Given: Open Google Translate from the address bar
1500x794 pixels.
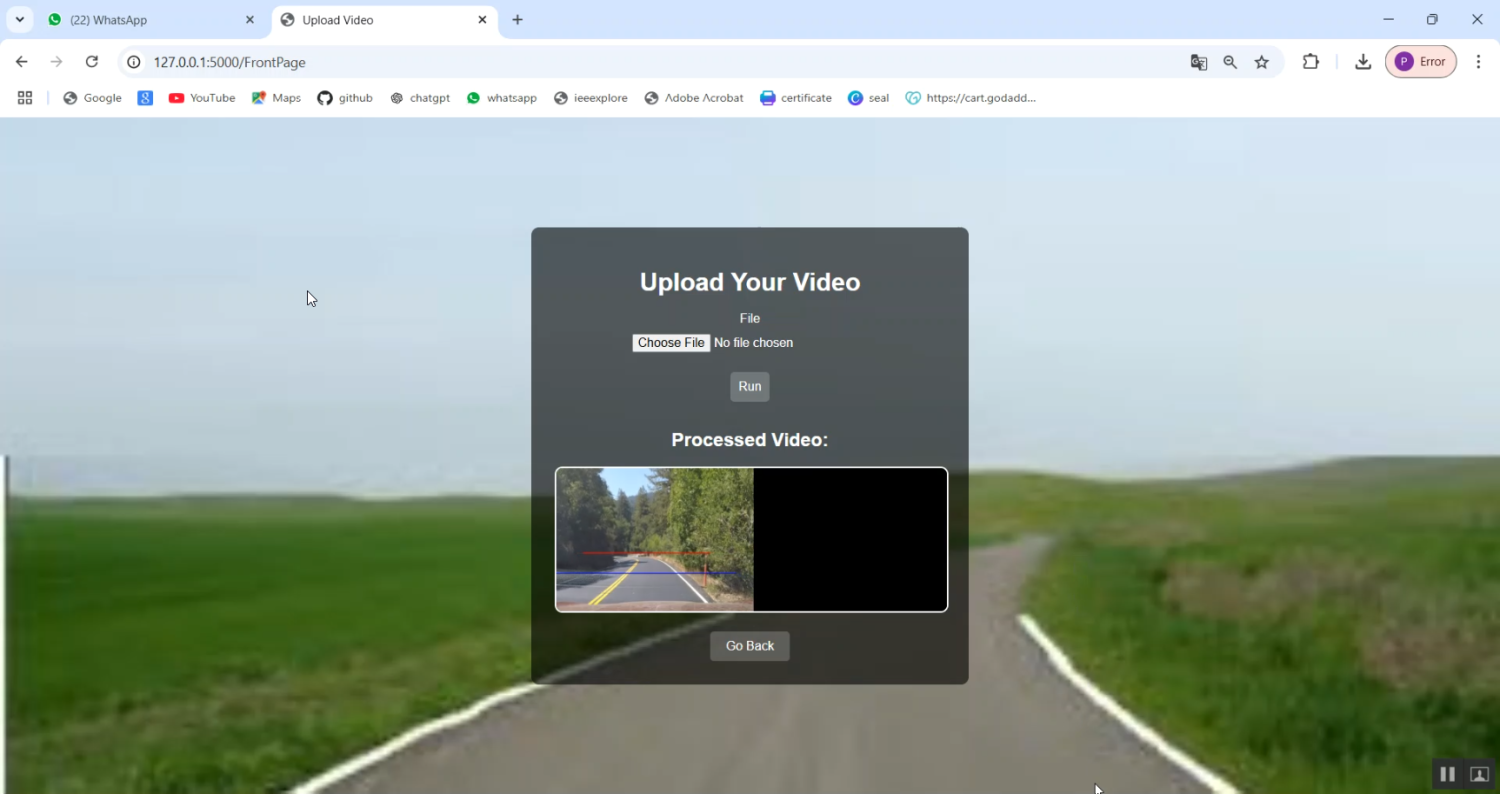Looking at the screenshot, I should [1198, 61].
